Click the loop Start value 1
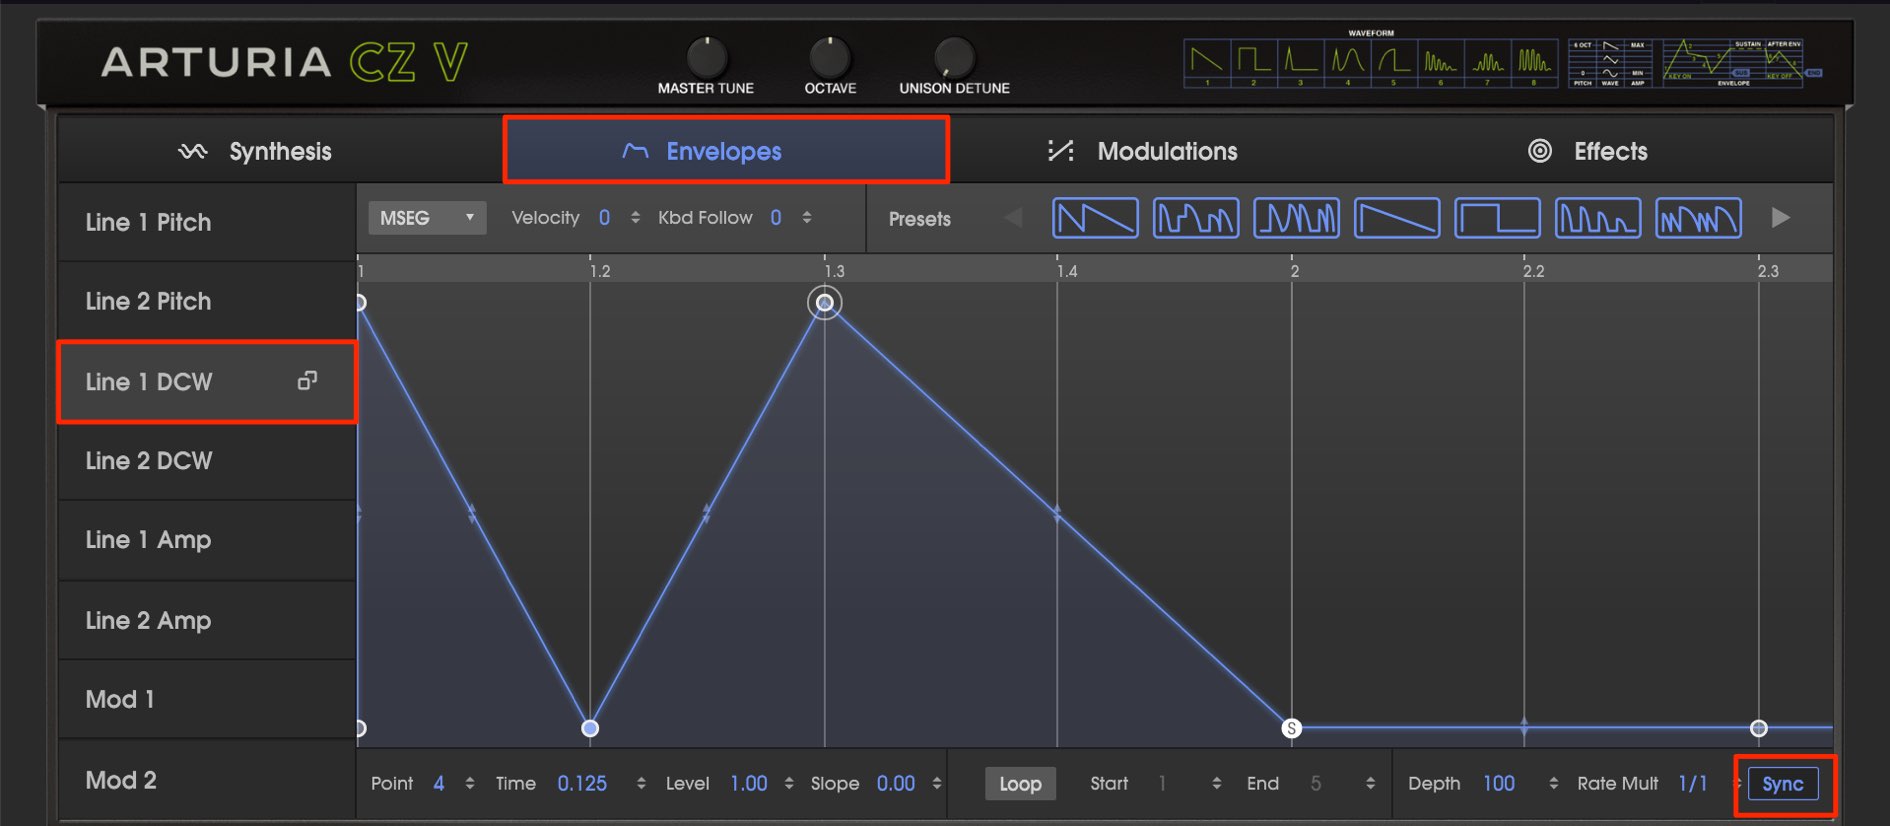 (1162, 784)
